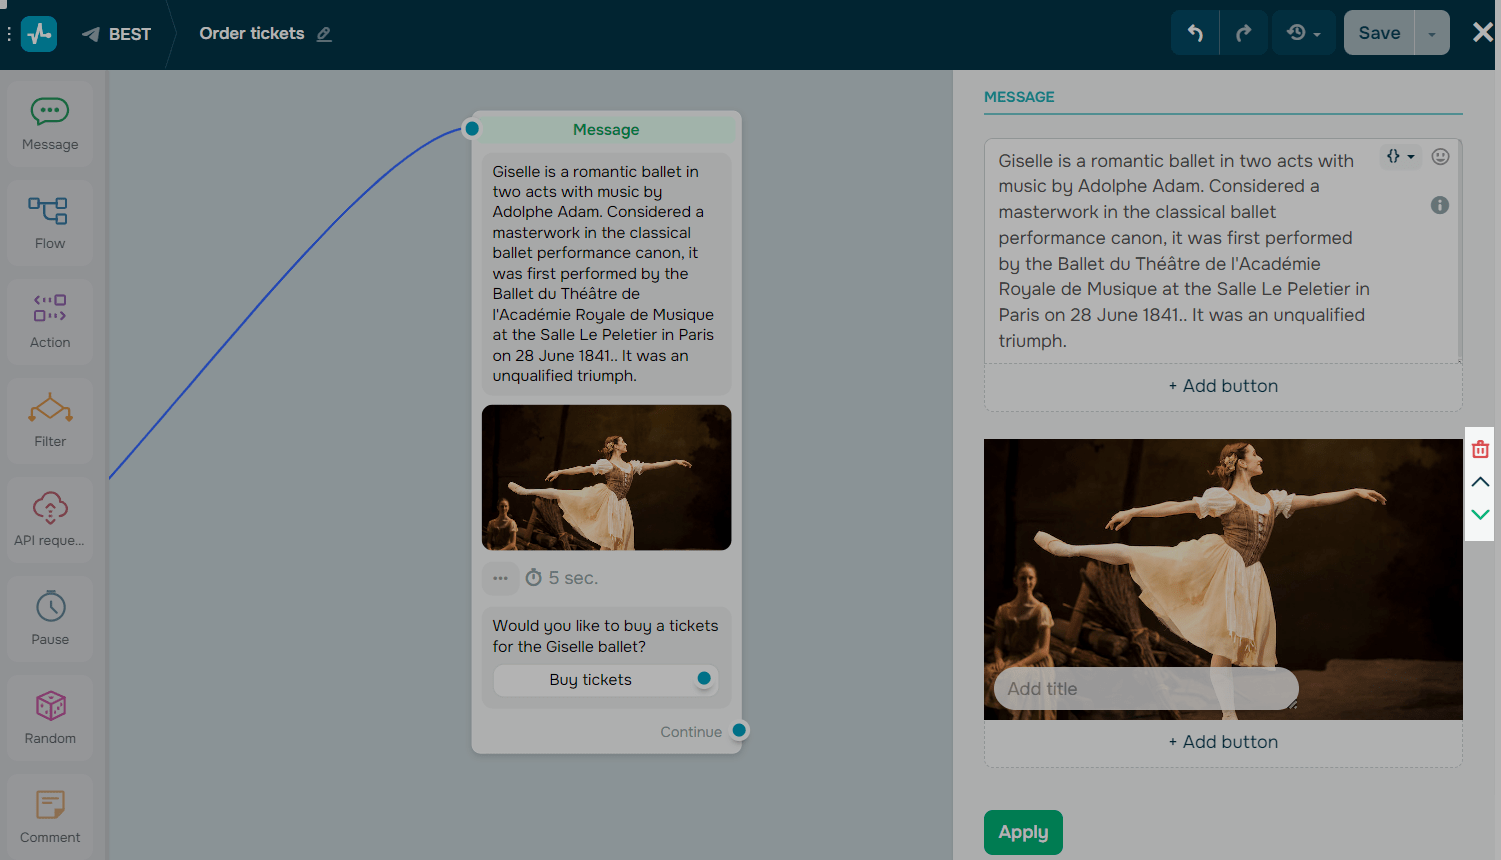Add a Message block from sidebar
This screenshot has width=1501, height=860.
(x=50, y=124)
